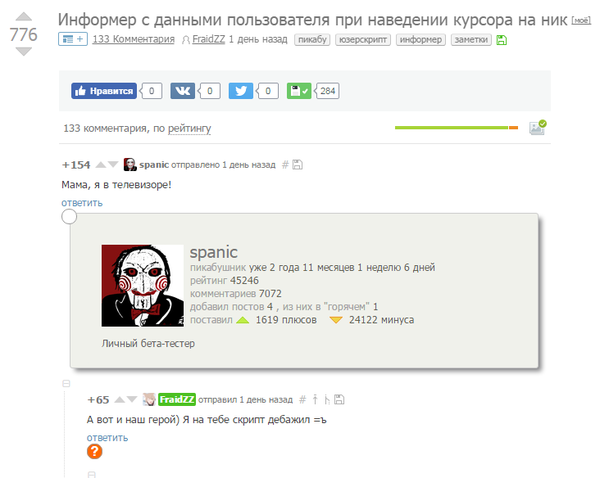
Task: Click the Facebook Нравится button
Action: point(104,91)
